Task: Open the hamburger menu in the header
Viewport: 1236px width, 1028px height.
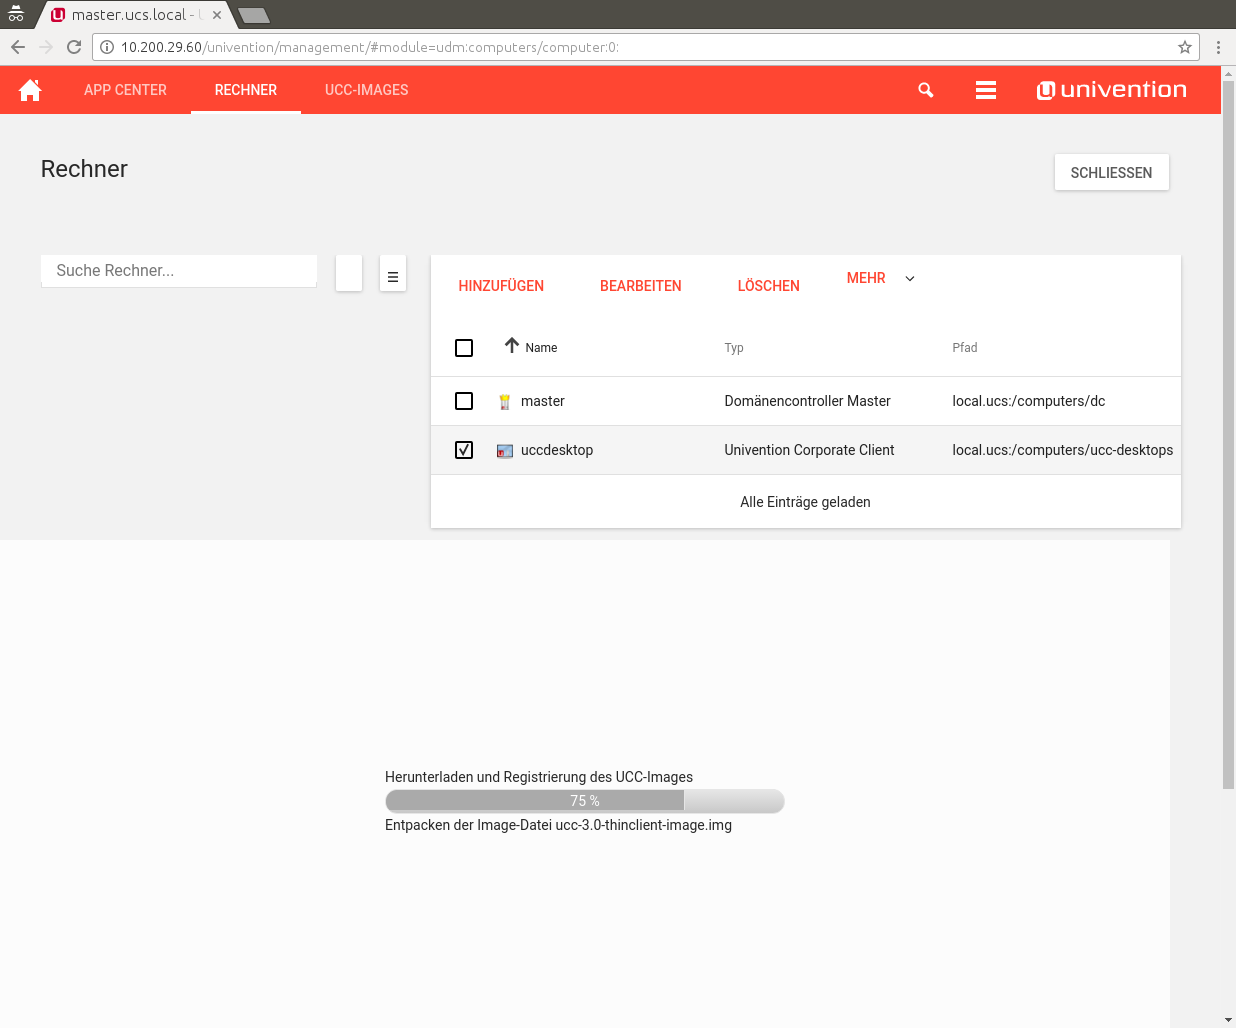Action: 985,90
